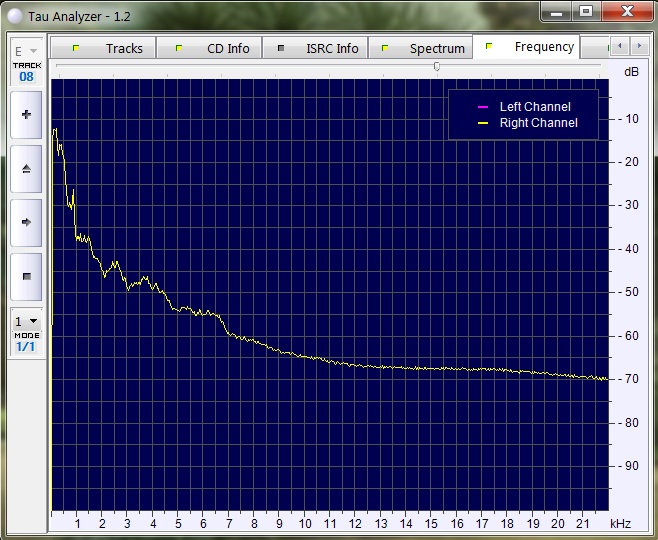The image size is (658, 540).
Task: Expand the mode number dropdown
Action: pos(26,321)
